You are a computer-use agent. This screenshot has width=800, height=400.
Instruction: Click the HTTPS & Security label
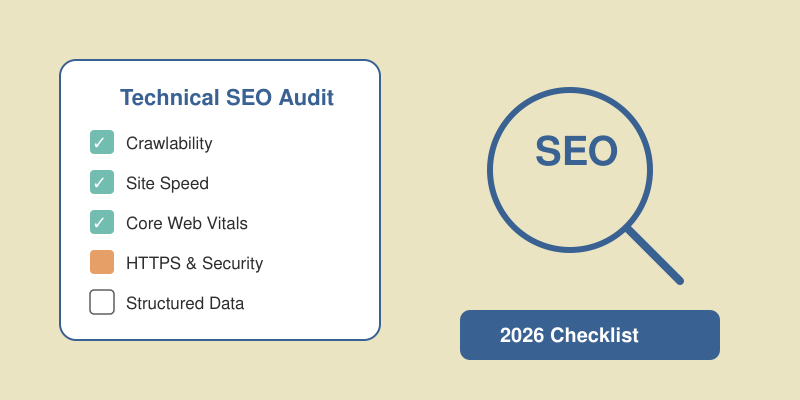(194, 263)
